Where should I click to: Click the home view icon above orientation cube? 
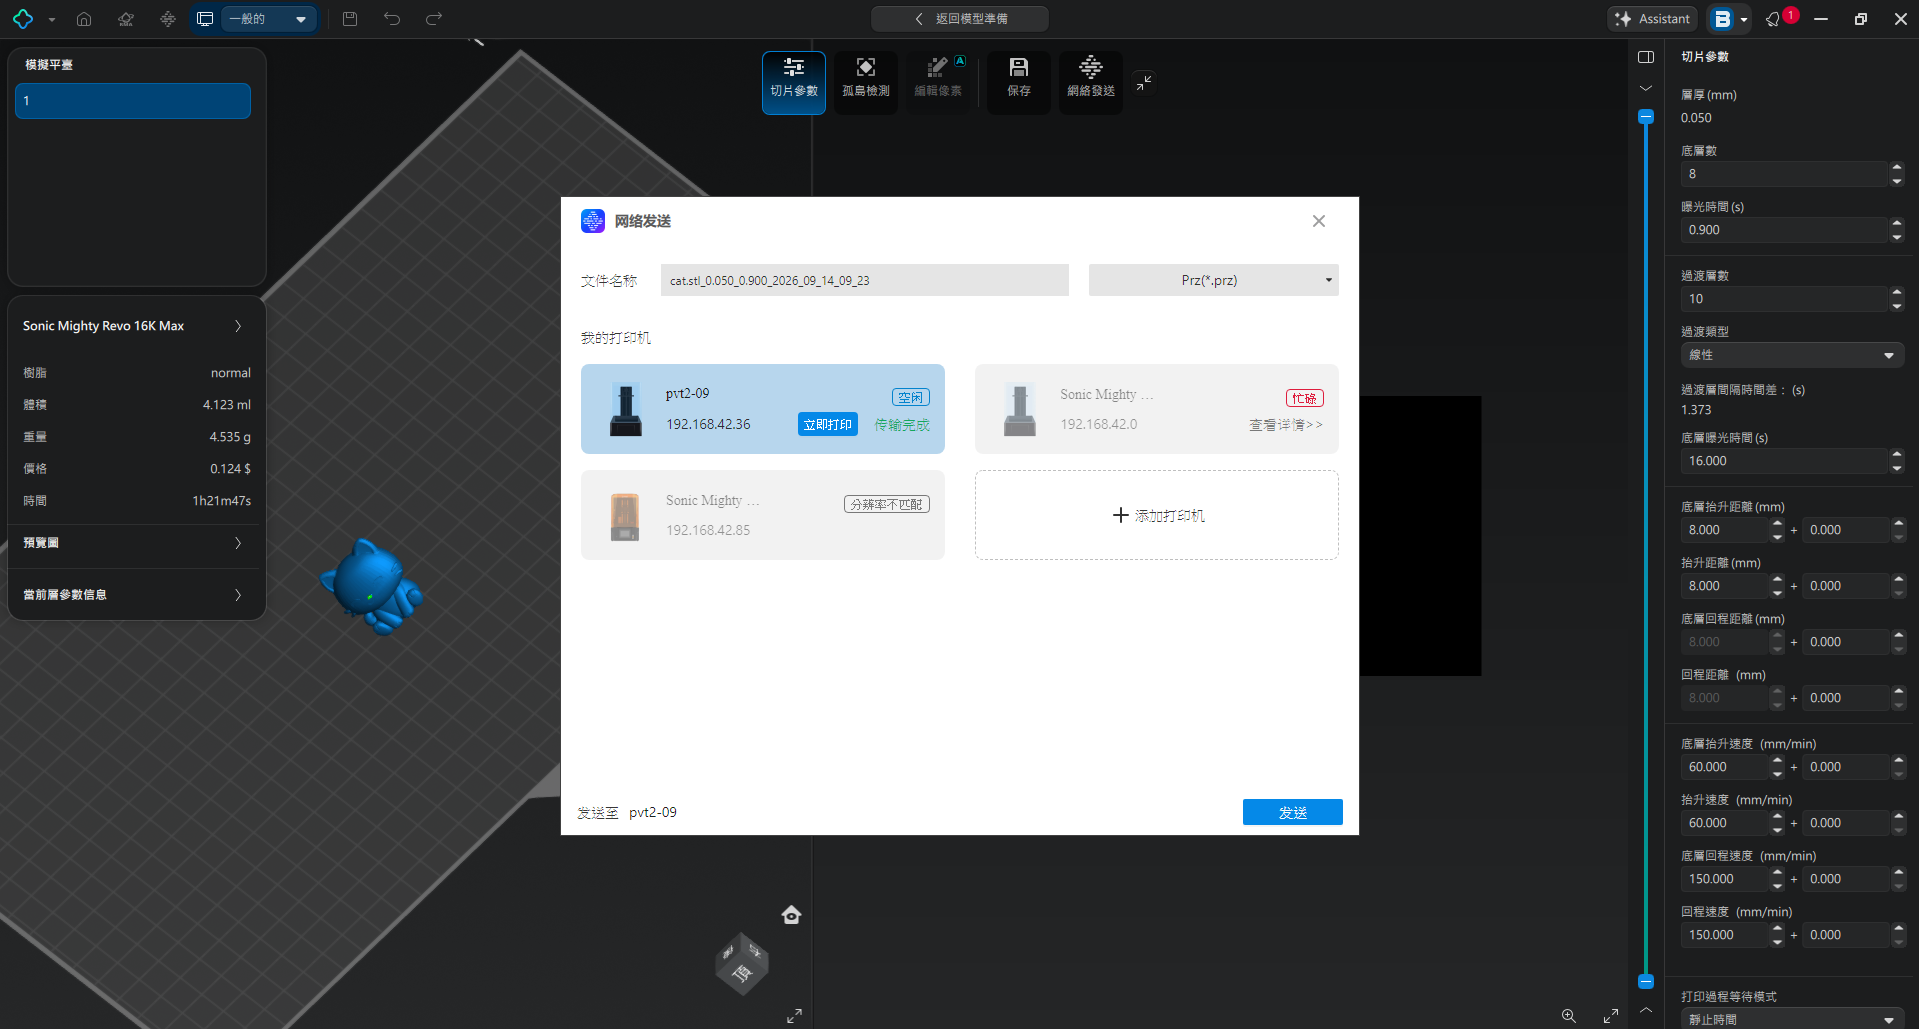791,915
